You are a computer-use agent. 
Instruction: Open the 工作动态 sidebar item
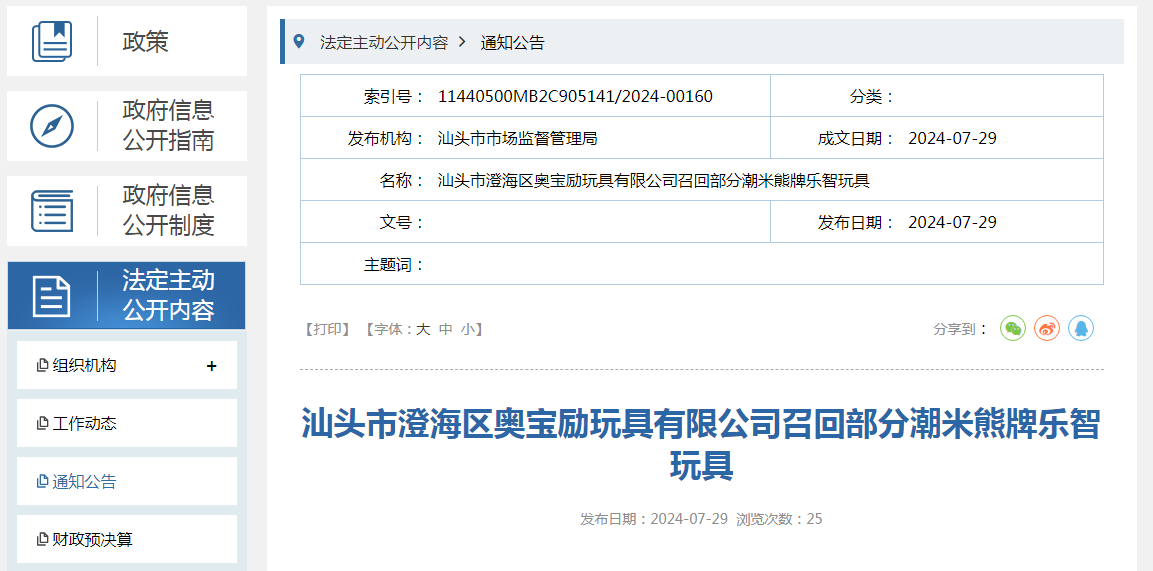[x=84, y=424]
